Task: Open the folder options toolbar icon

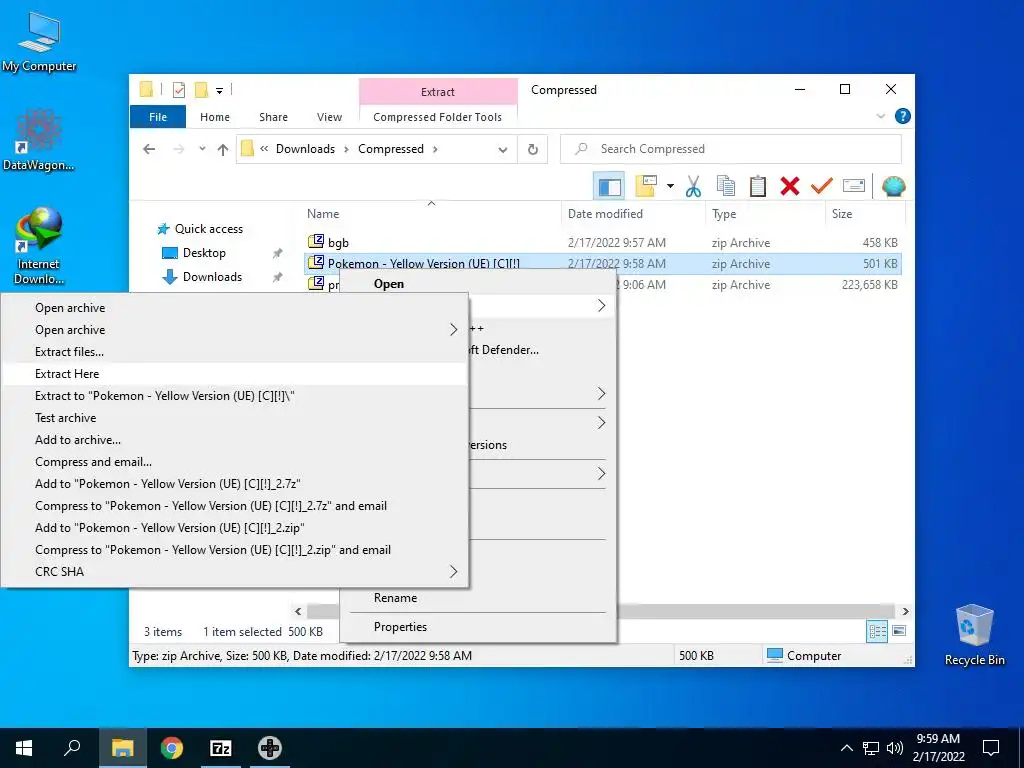Action: point(645,187)
